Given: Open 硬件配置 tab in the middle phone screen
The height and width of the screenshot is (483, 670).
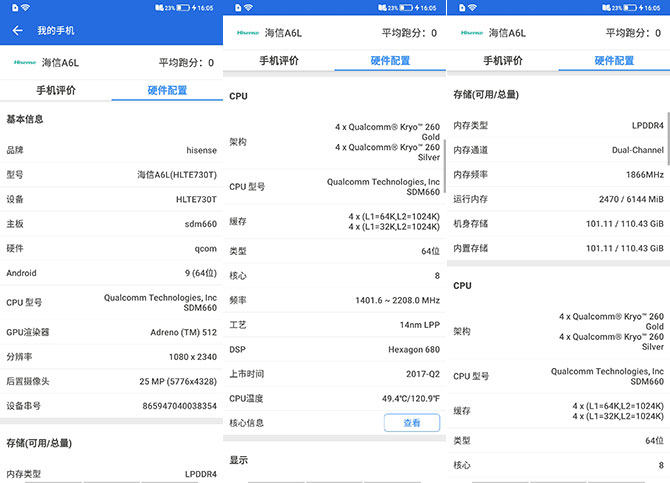Looking at the screenshot, I should pyautogui.click(x=390, y=61).
